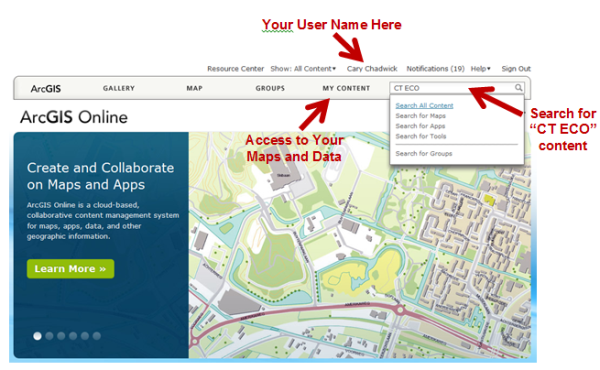The image size is (600, 370).
Task: Open the Gallery tab
Action: (119, 88)
